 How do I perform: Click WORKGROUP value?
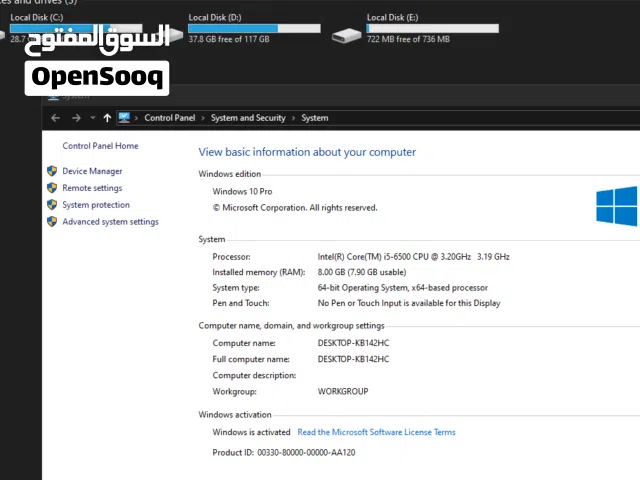pyautogui.click(x=343, y=391)
